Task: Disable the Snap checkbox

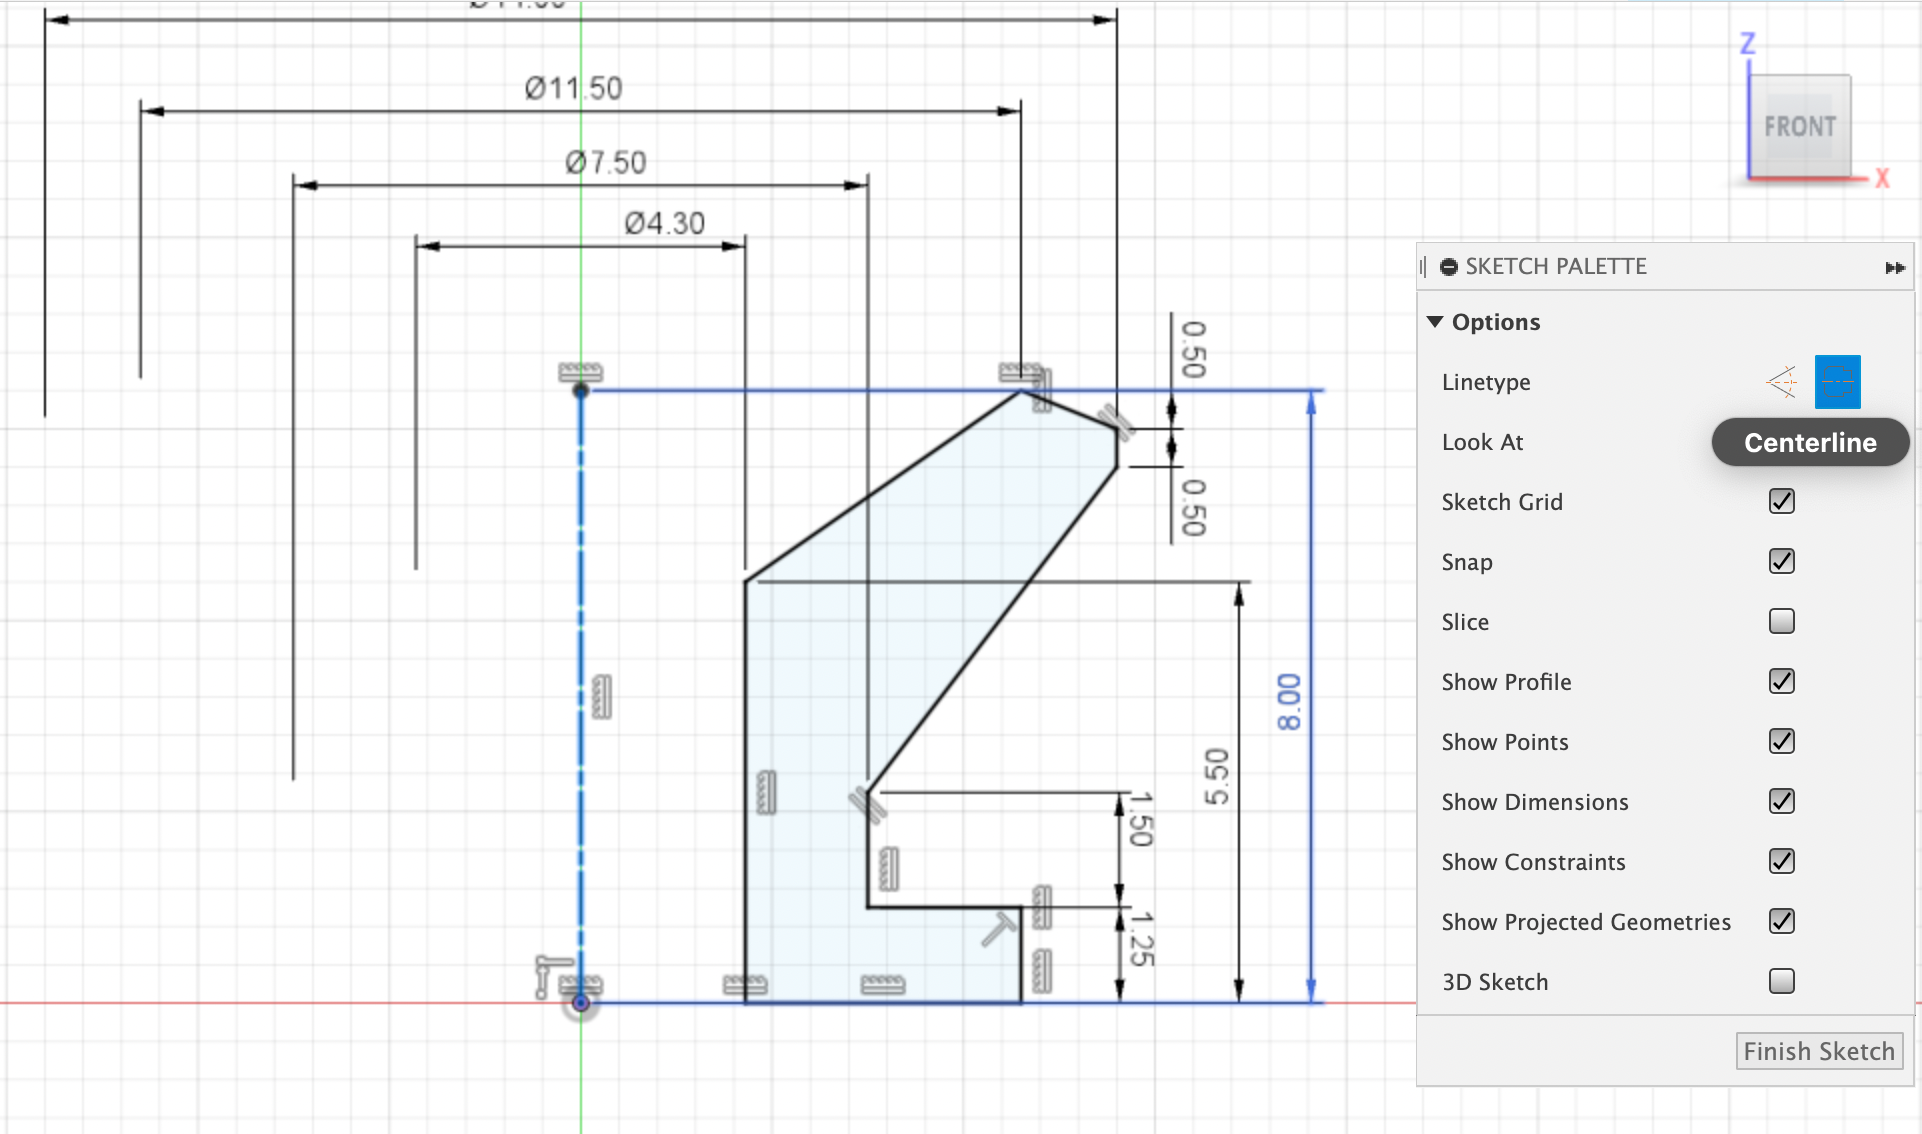Action: point(1781,561)
